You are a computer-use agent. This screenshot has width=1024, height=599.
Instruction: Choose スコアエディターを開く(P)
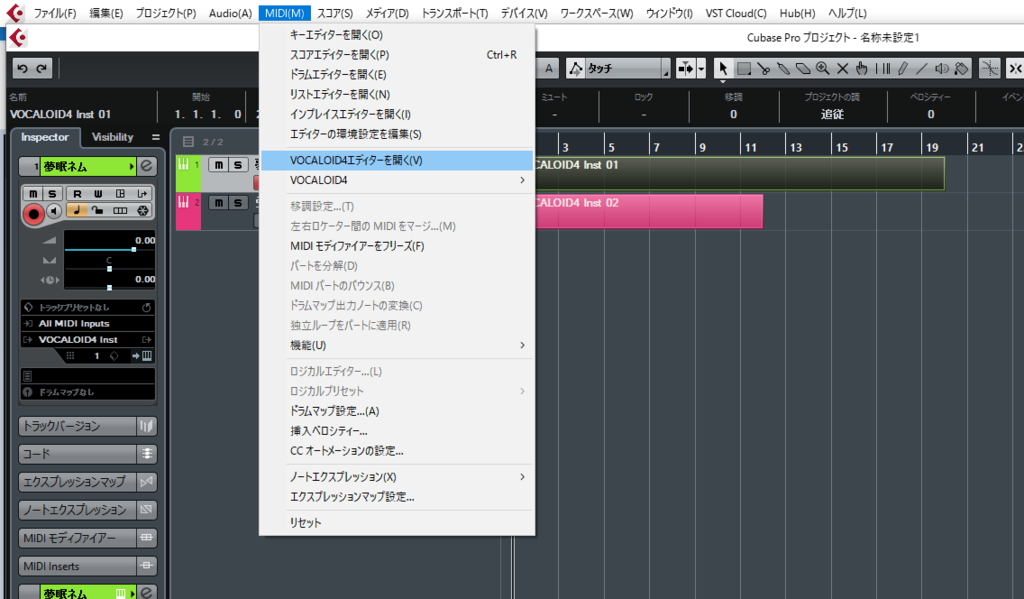[x=397, y=55]
